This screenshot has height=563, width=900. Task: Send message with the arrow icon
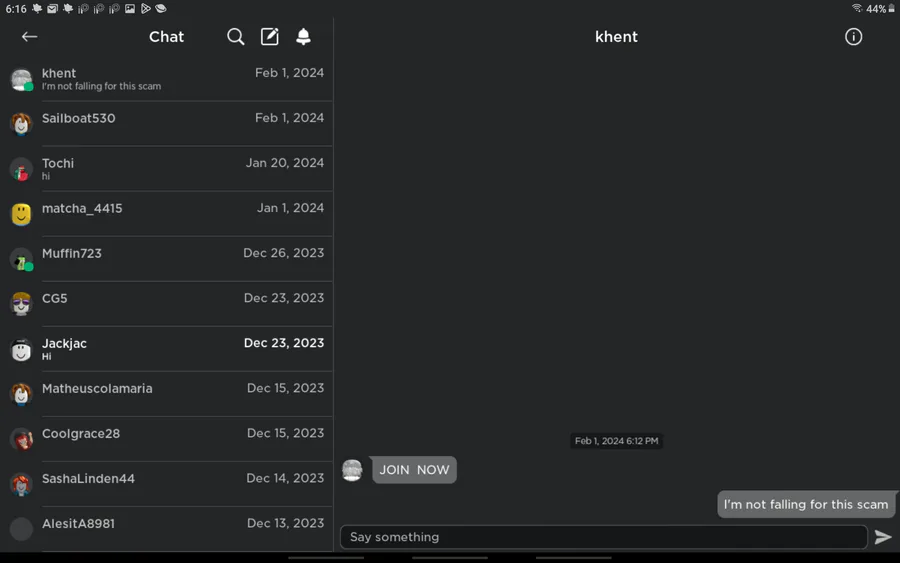click(x=883, y=537)
